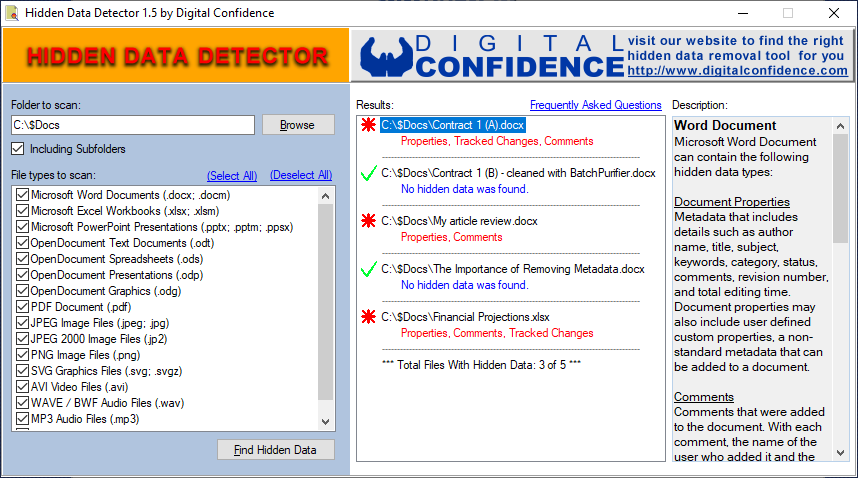Uncheck WAVE / BWF Audio Files (.wav)

tap(22, 403)
